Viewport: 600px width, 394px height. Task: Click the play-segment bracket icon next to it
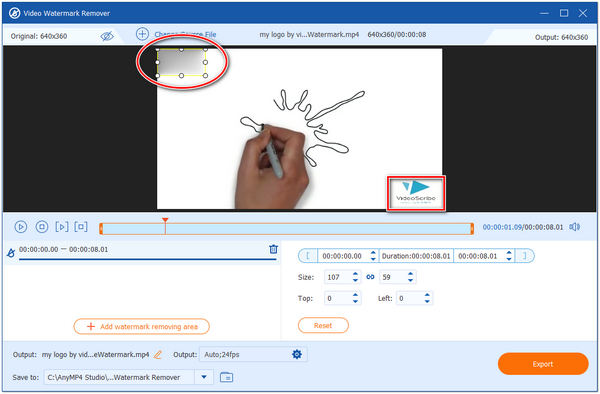(81, 227)
